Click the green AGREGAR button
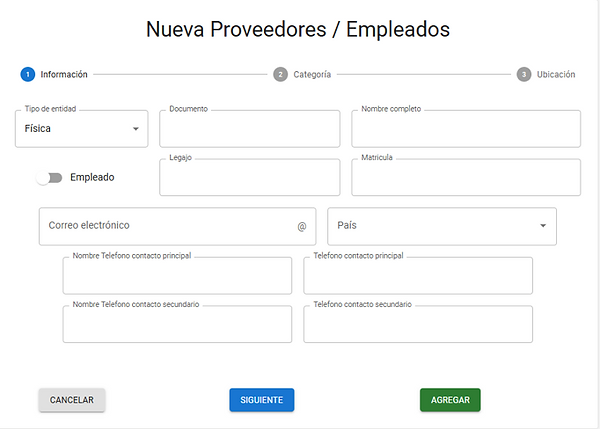Screen dimensions: 600x429 tap(450, 400)
